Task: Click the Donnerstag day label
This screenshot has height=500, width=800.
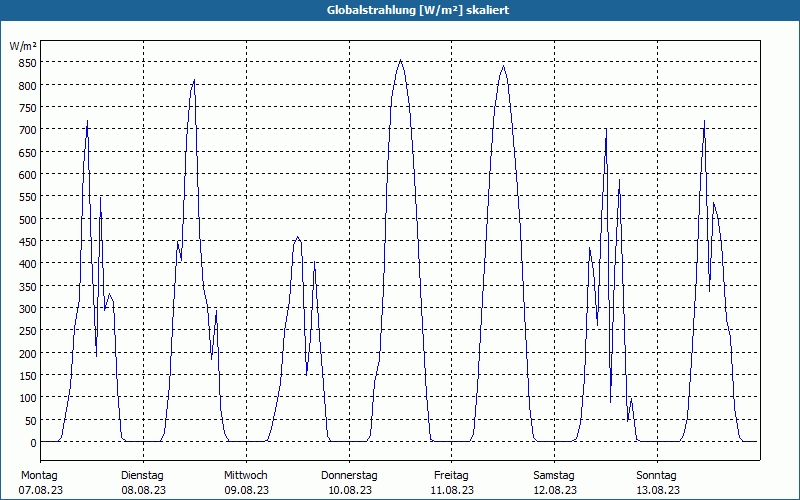Action: point(349,476)
